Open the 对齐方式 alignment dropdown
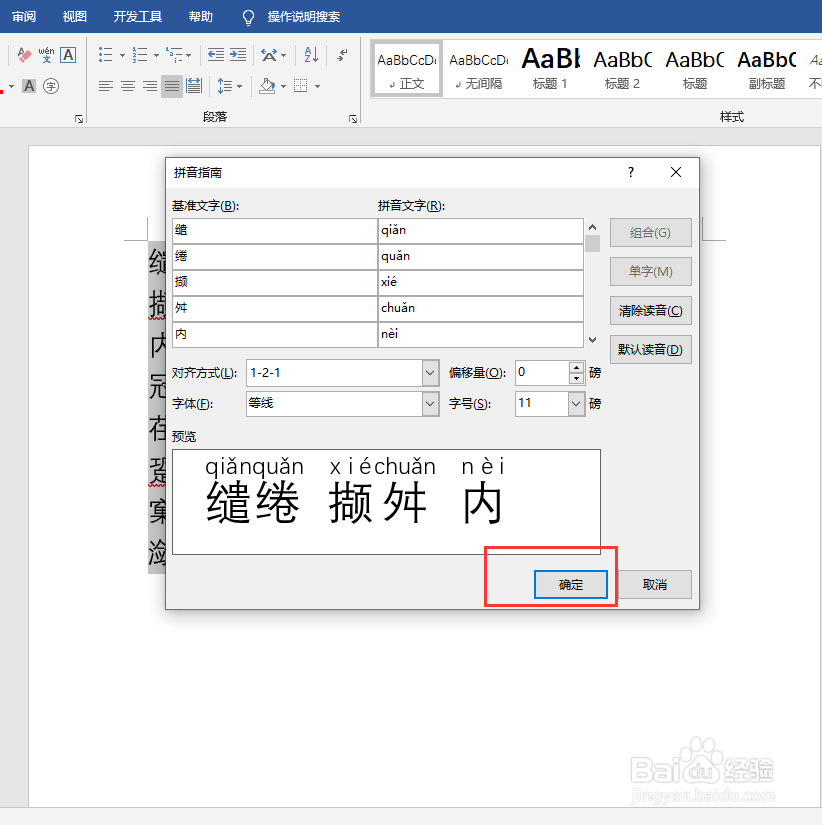The height and width of the screenshot is (825, 822). [x=430, y=372]
